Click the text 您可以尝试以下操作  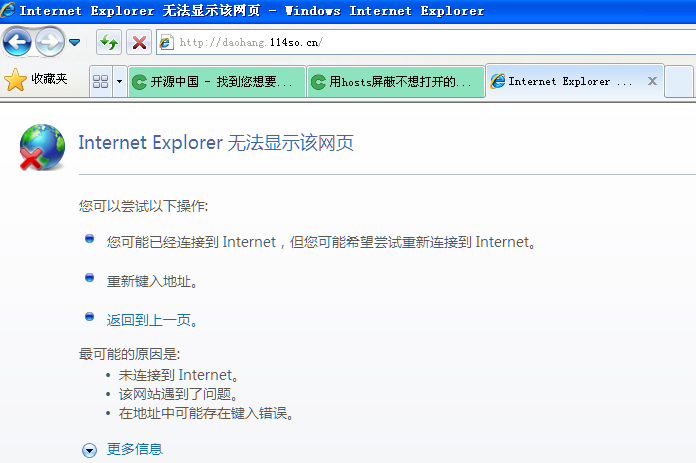[x=143, y=206]
